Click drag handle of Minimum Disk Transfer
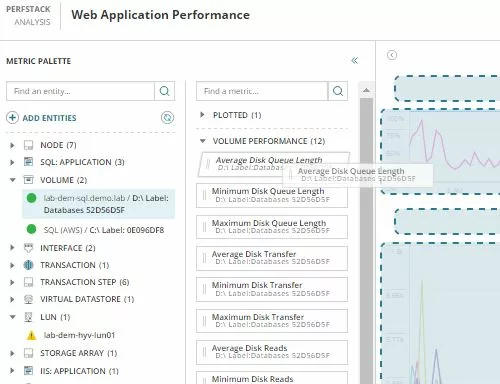 204,289
